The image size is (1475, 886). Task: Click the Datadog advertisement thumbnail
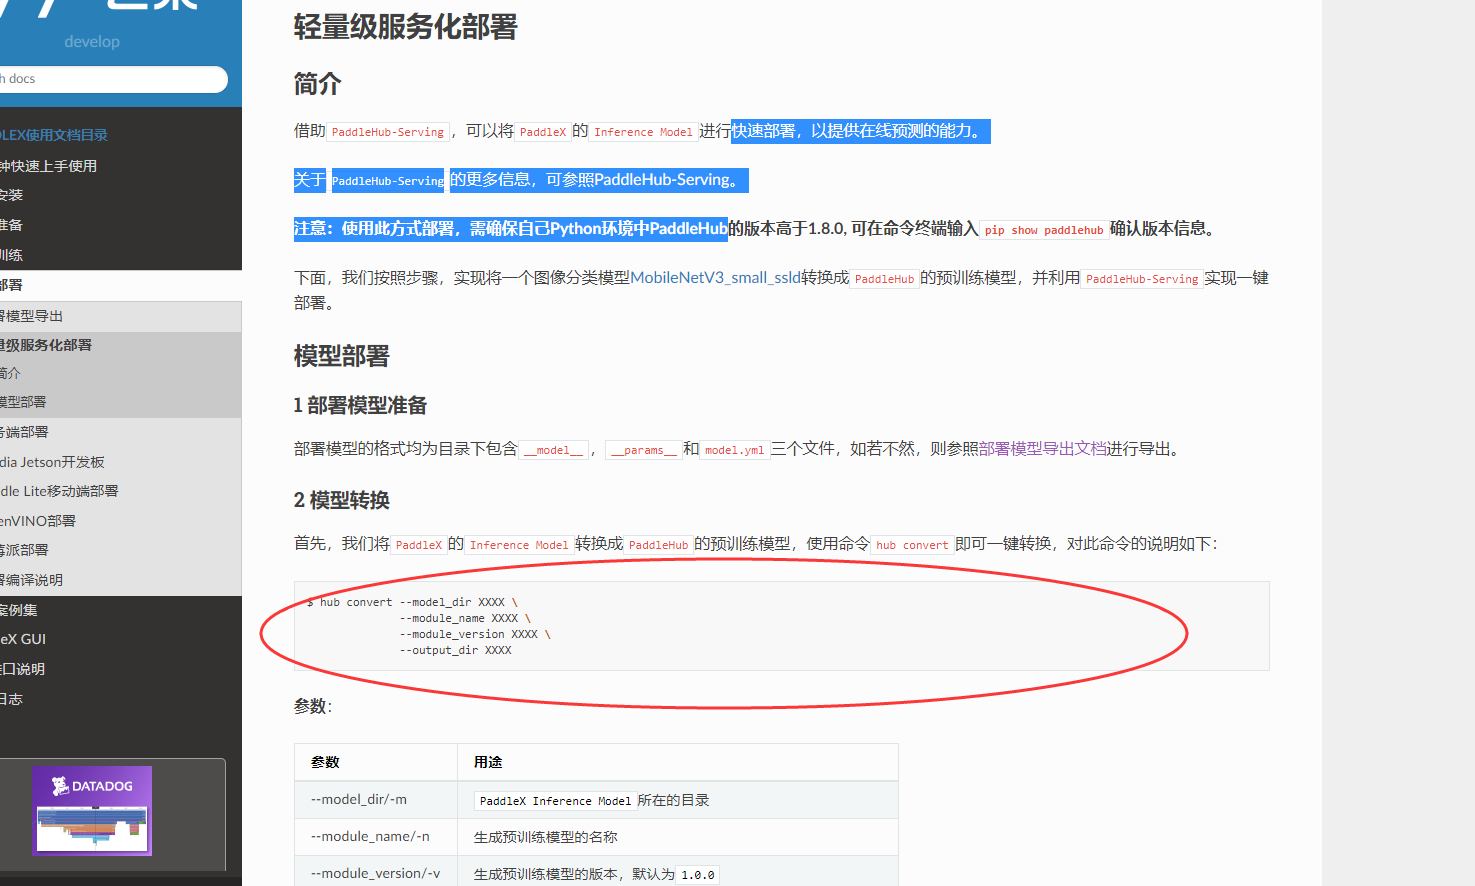pyautogui.click(x=92, y=811)
